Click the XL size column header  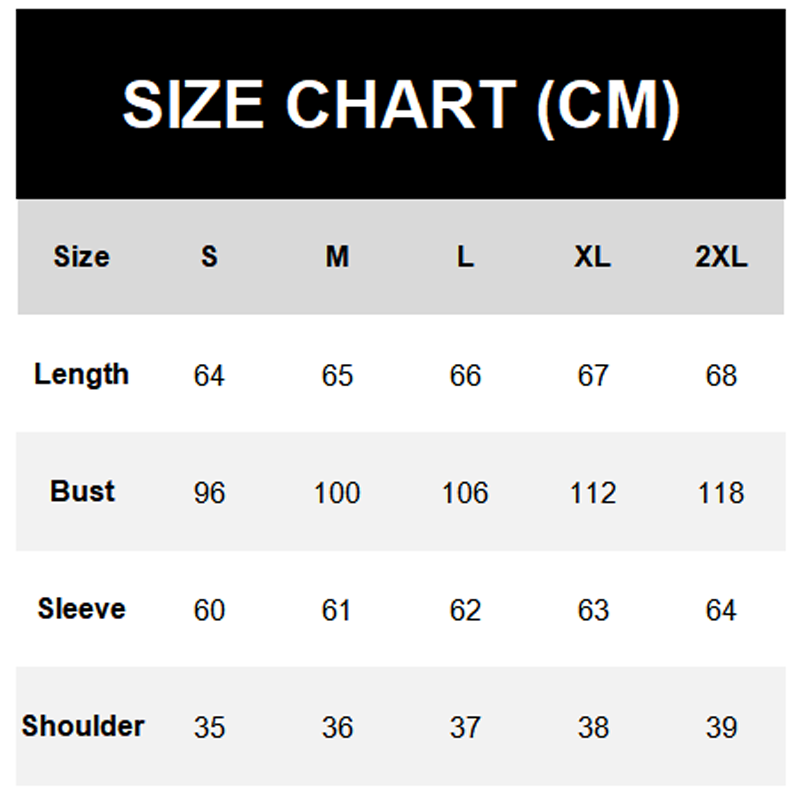click(x=592, y=257)
